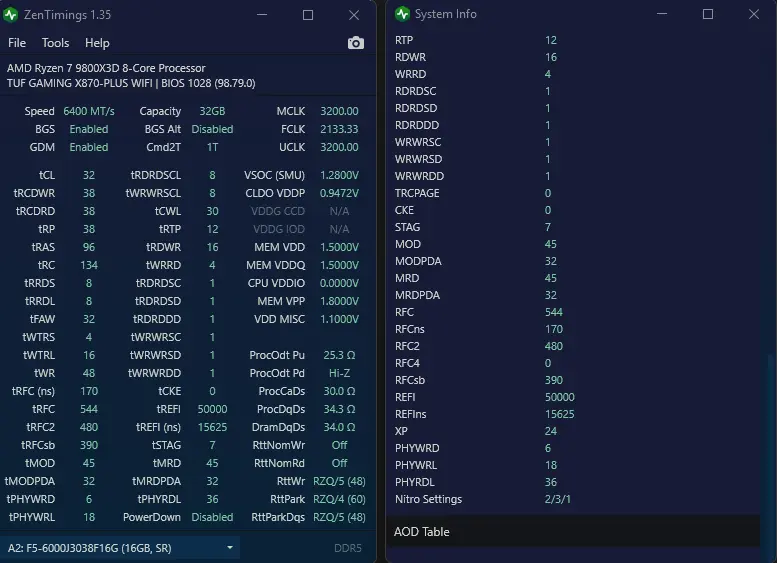Select the 6400 MT/s speed value
The image size is (777, 563).
(89, 111)
